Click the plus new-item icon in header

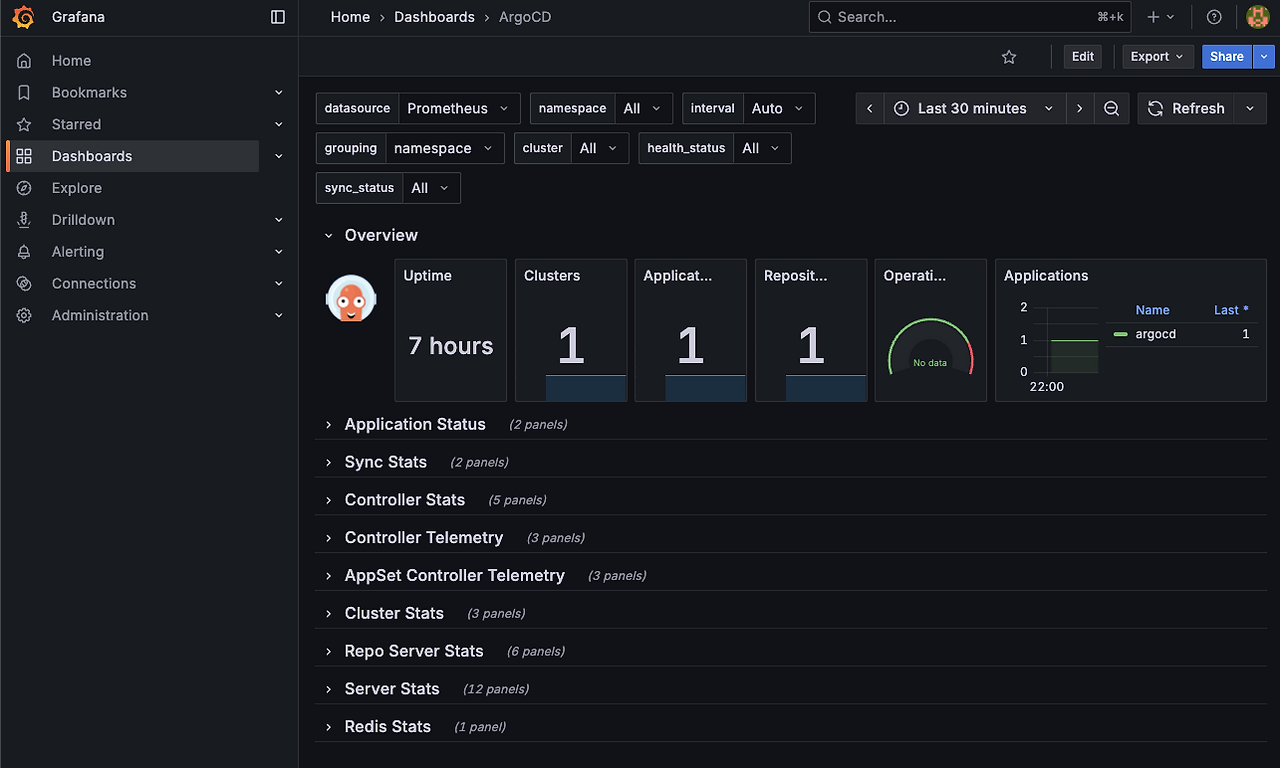(x=1153, y=17)
